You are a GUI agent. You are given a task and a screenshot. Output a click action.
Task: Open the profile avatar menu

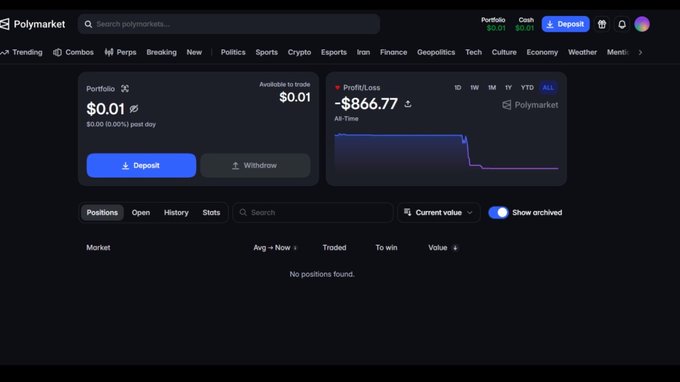point(642,24)
